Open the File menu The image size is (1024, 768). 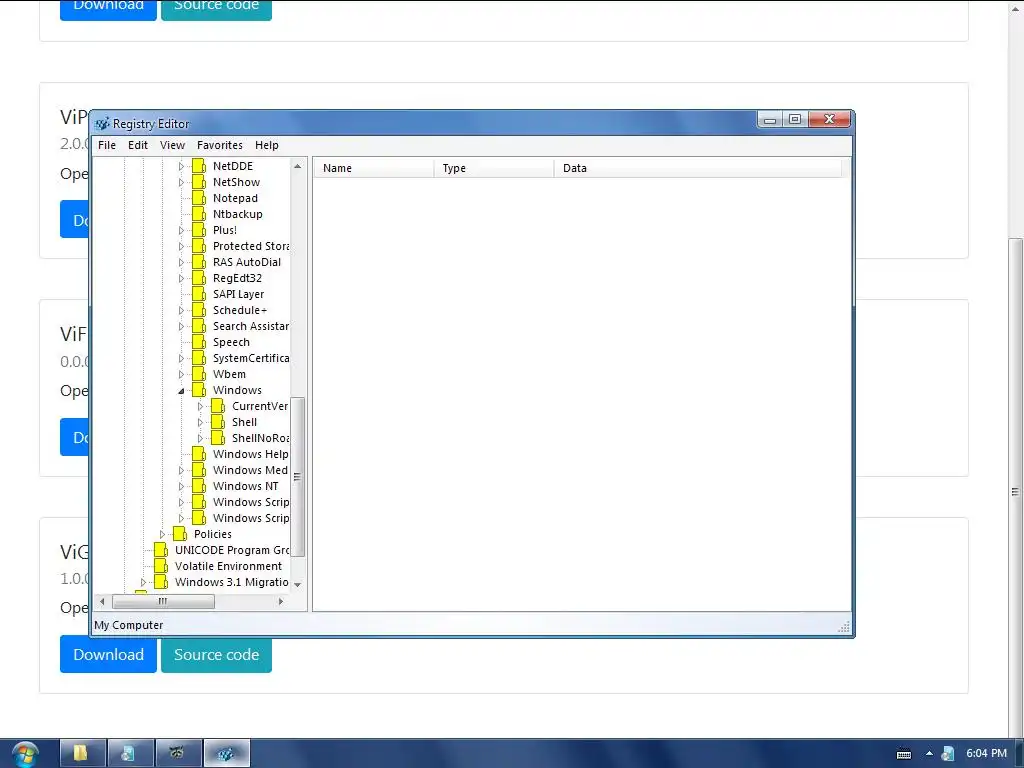[106, 145]
